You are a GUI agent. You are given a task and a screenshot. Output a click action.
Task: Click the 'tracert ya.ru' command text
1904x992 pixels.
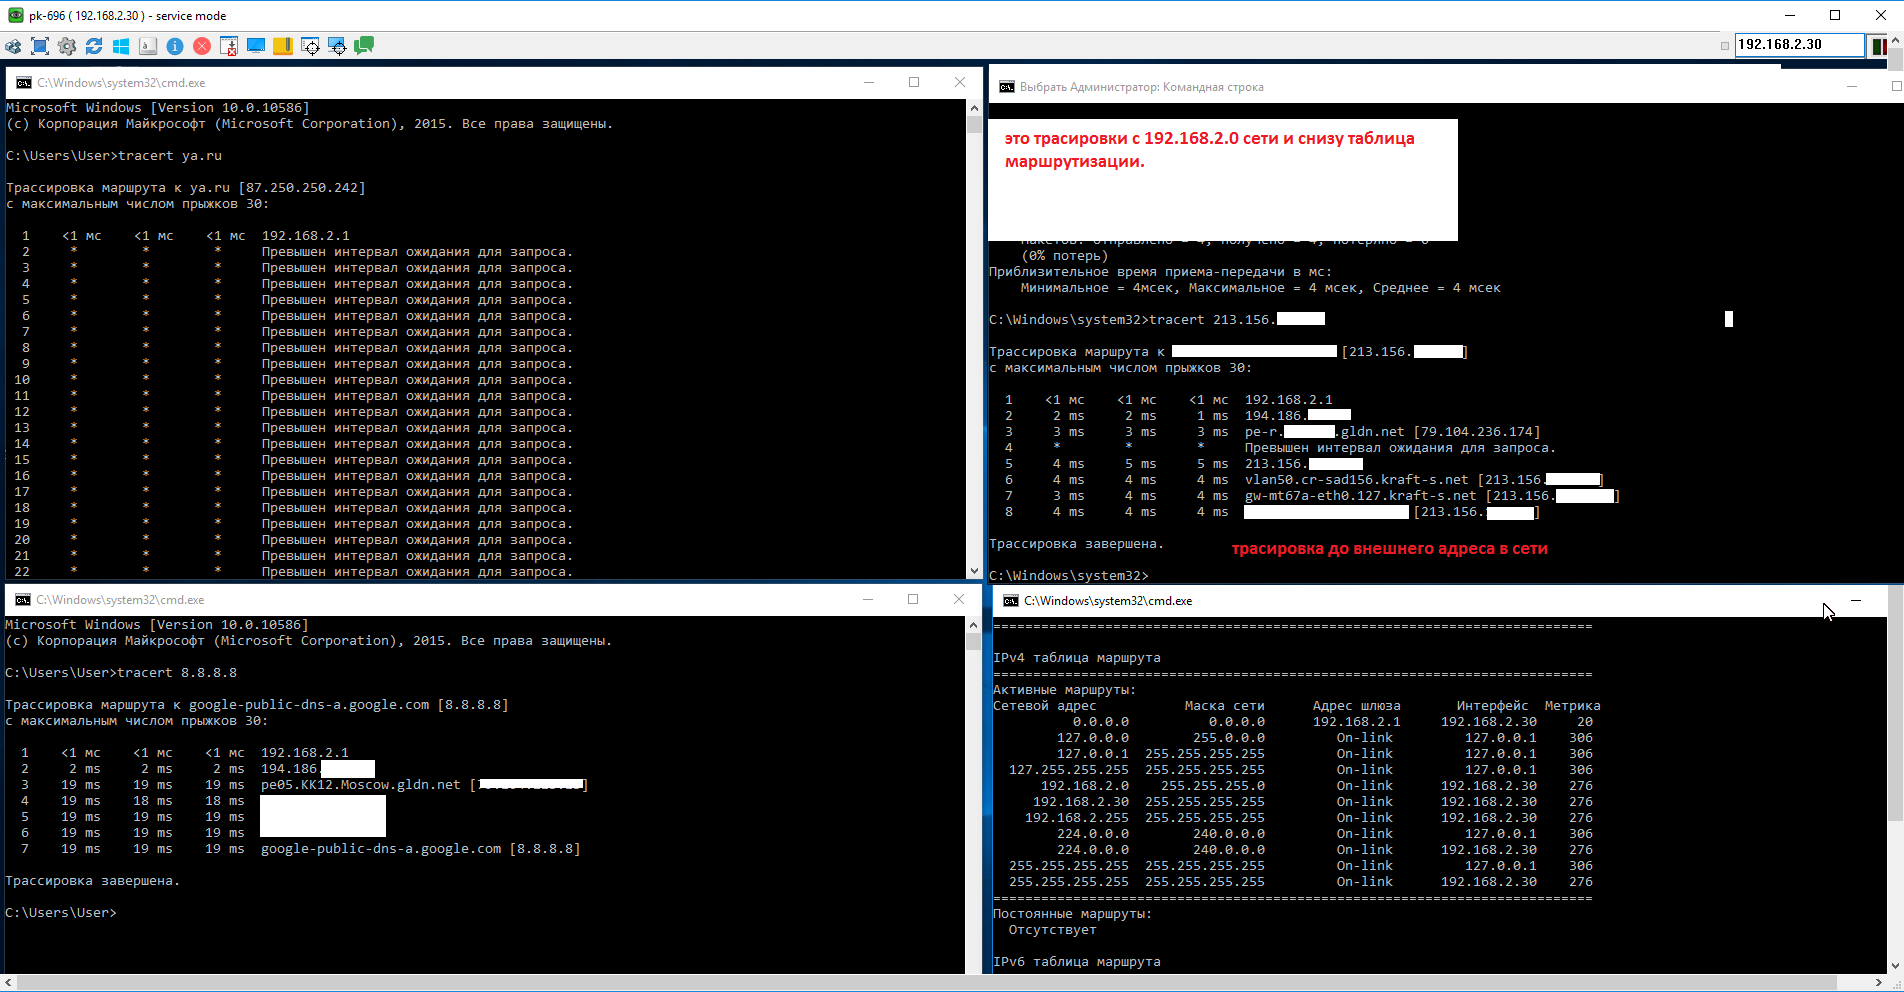click(x=170, y=156)
